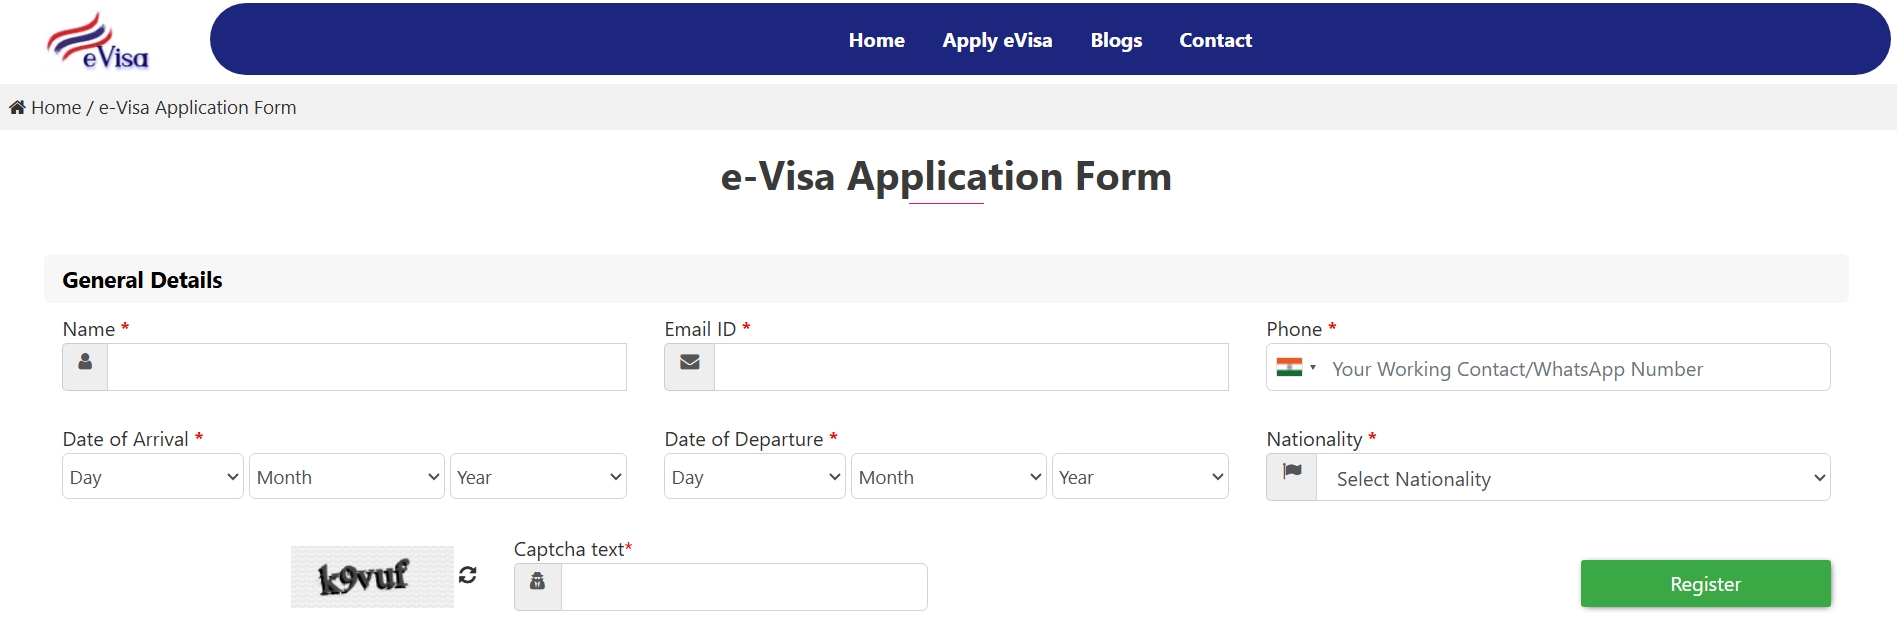1897x638 pixels.
Task: Open the departure Day dropdown
Action: point(755,477)
